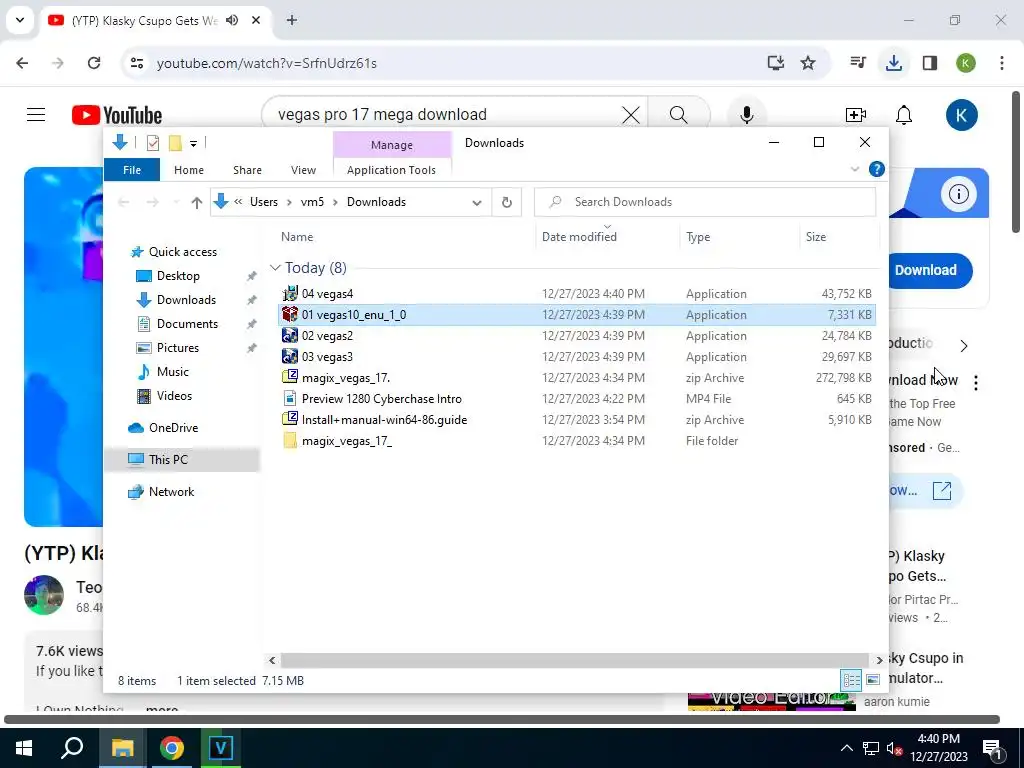Screen dimensions: 1024x768
Task: Click the Properties quick access toolbar icon
Action: (x=153, y=142)
